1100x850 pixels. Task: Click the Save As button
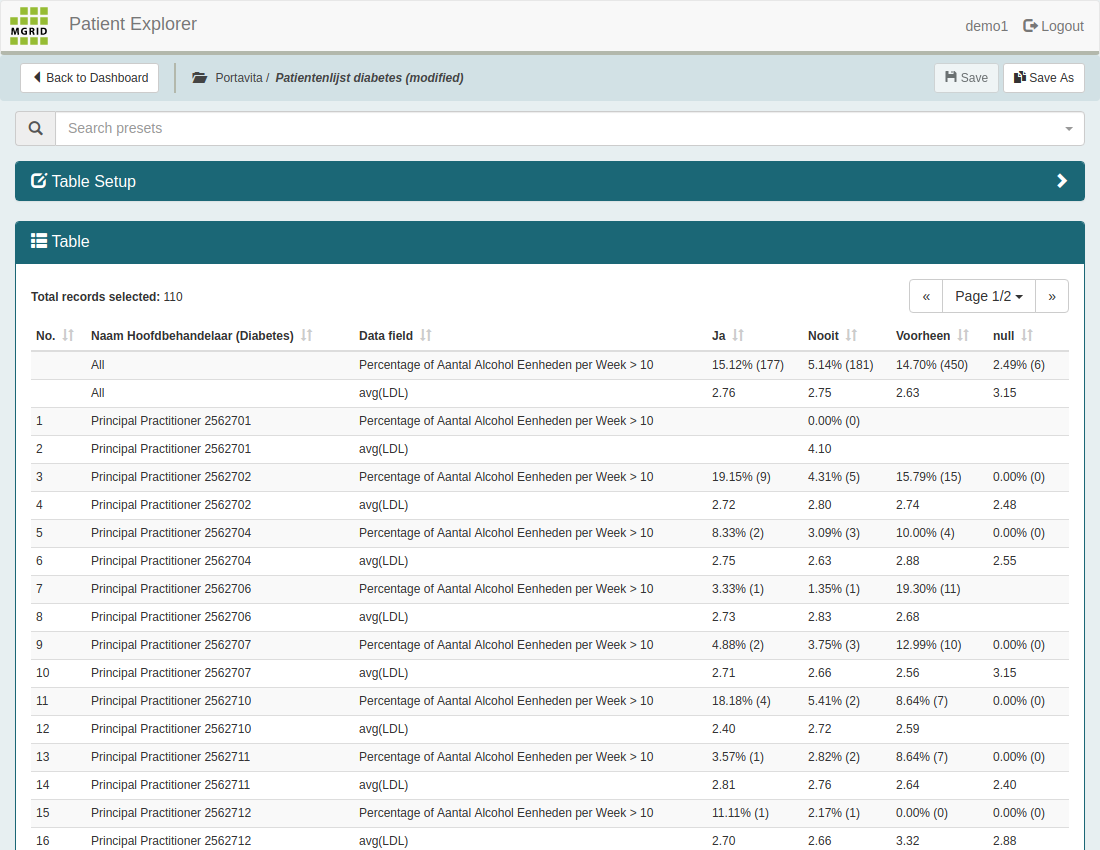click(1044, 78)
